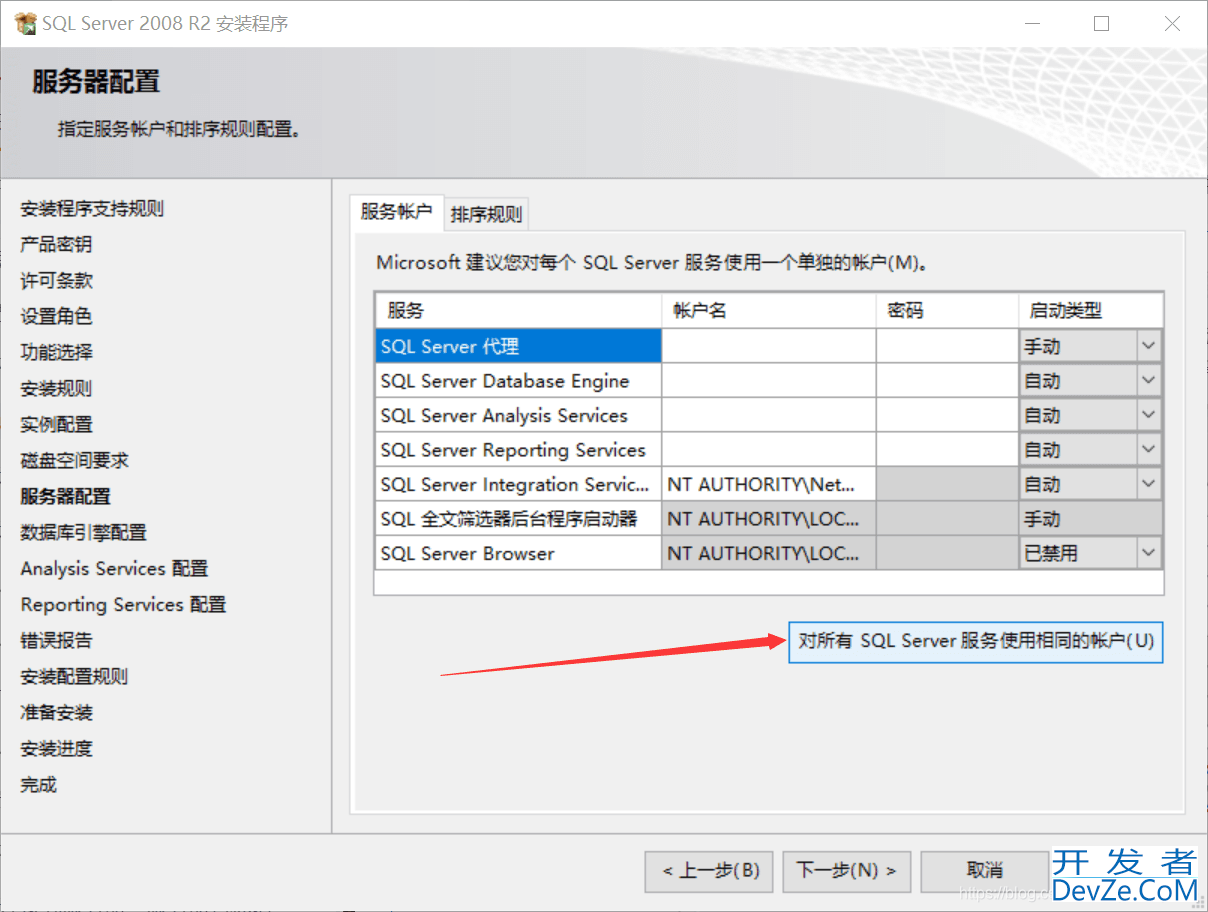Switch to the 排序规则 tab
This screenshot has height=912, width=1208.
[486, 213]
